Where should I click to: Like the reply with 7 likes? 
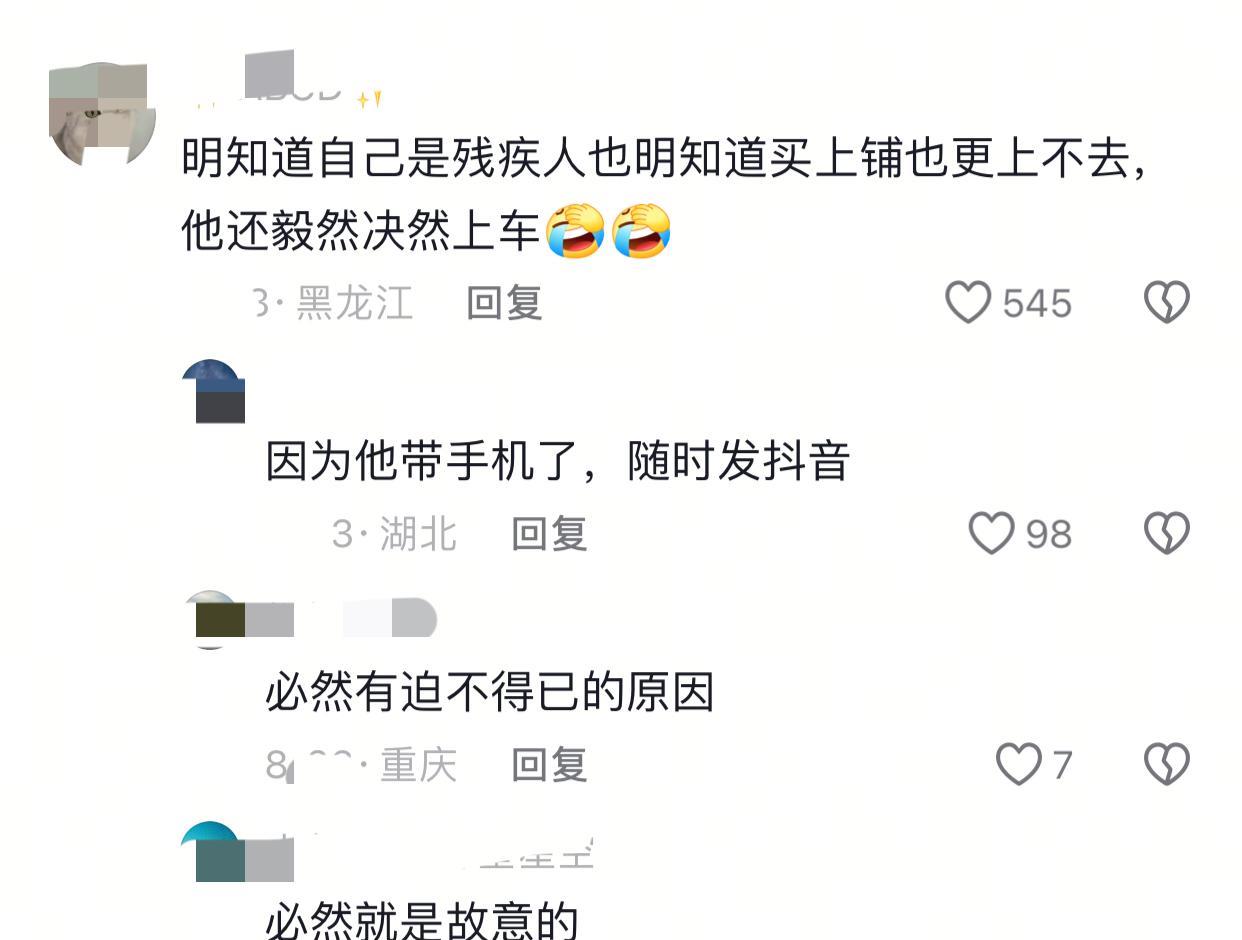(1019, 764)
